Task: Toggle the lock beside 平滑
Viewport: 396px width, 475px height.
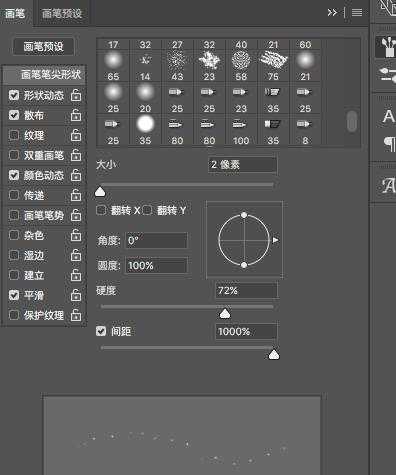Action: click(76, 295)
